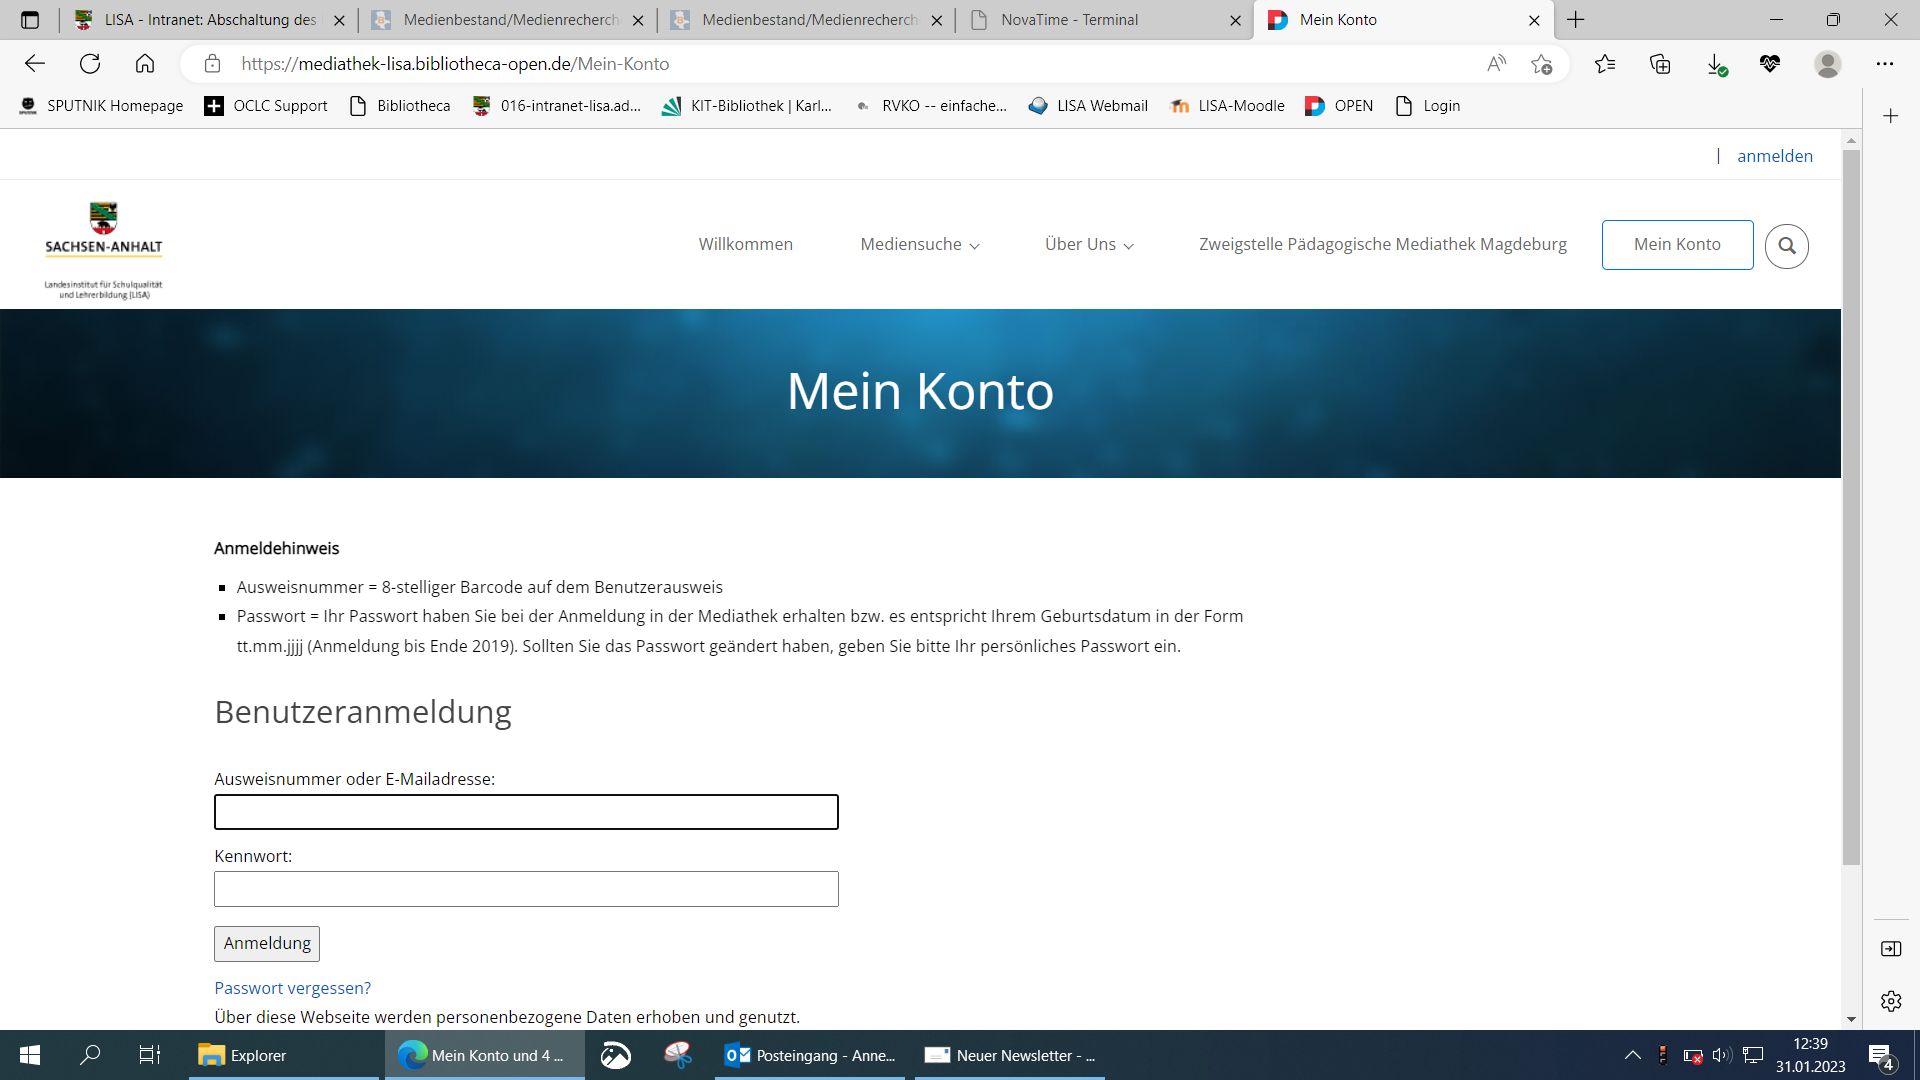The width and height of the screenshot is (1920, 1080).
Task: Open 016-intranet-lisa bookmark
Action: click(x=556, y=106)
